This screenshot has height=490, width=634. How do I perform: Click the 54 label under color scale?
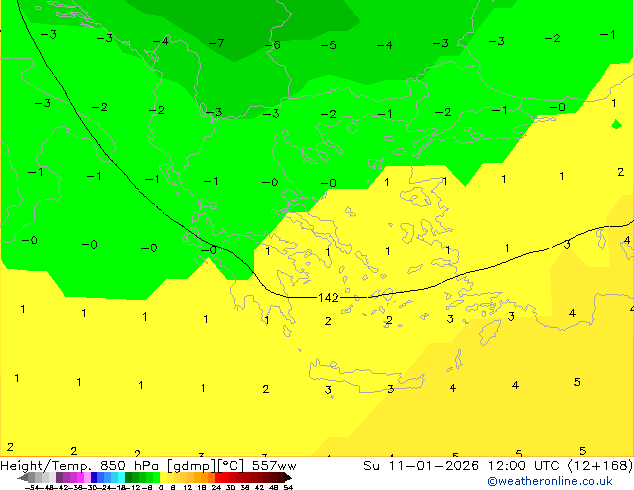coord(288,487)
